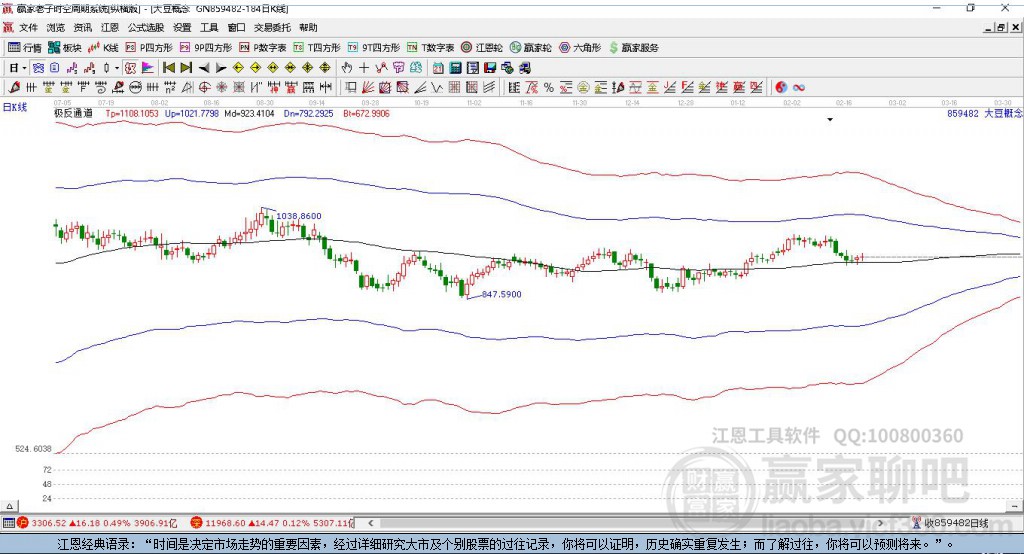Screen dimensions: 1024x554
Task: Open the 文件 menu
Action: click(x=28, y=27)
